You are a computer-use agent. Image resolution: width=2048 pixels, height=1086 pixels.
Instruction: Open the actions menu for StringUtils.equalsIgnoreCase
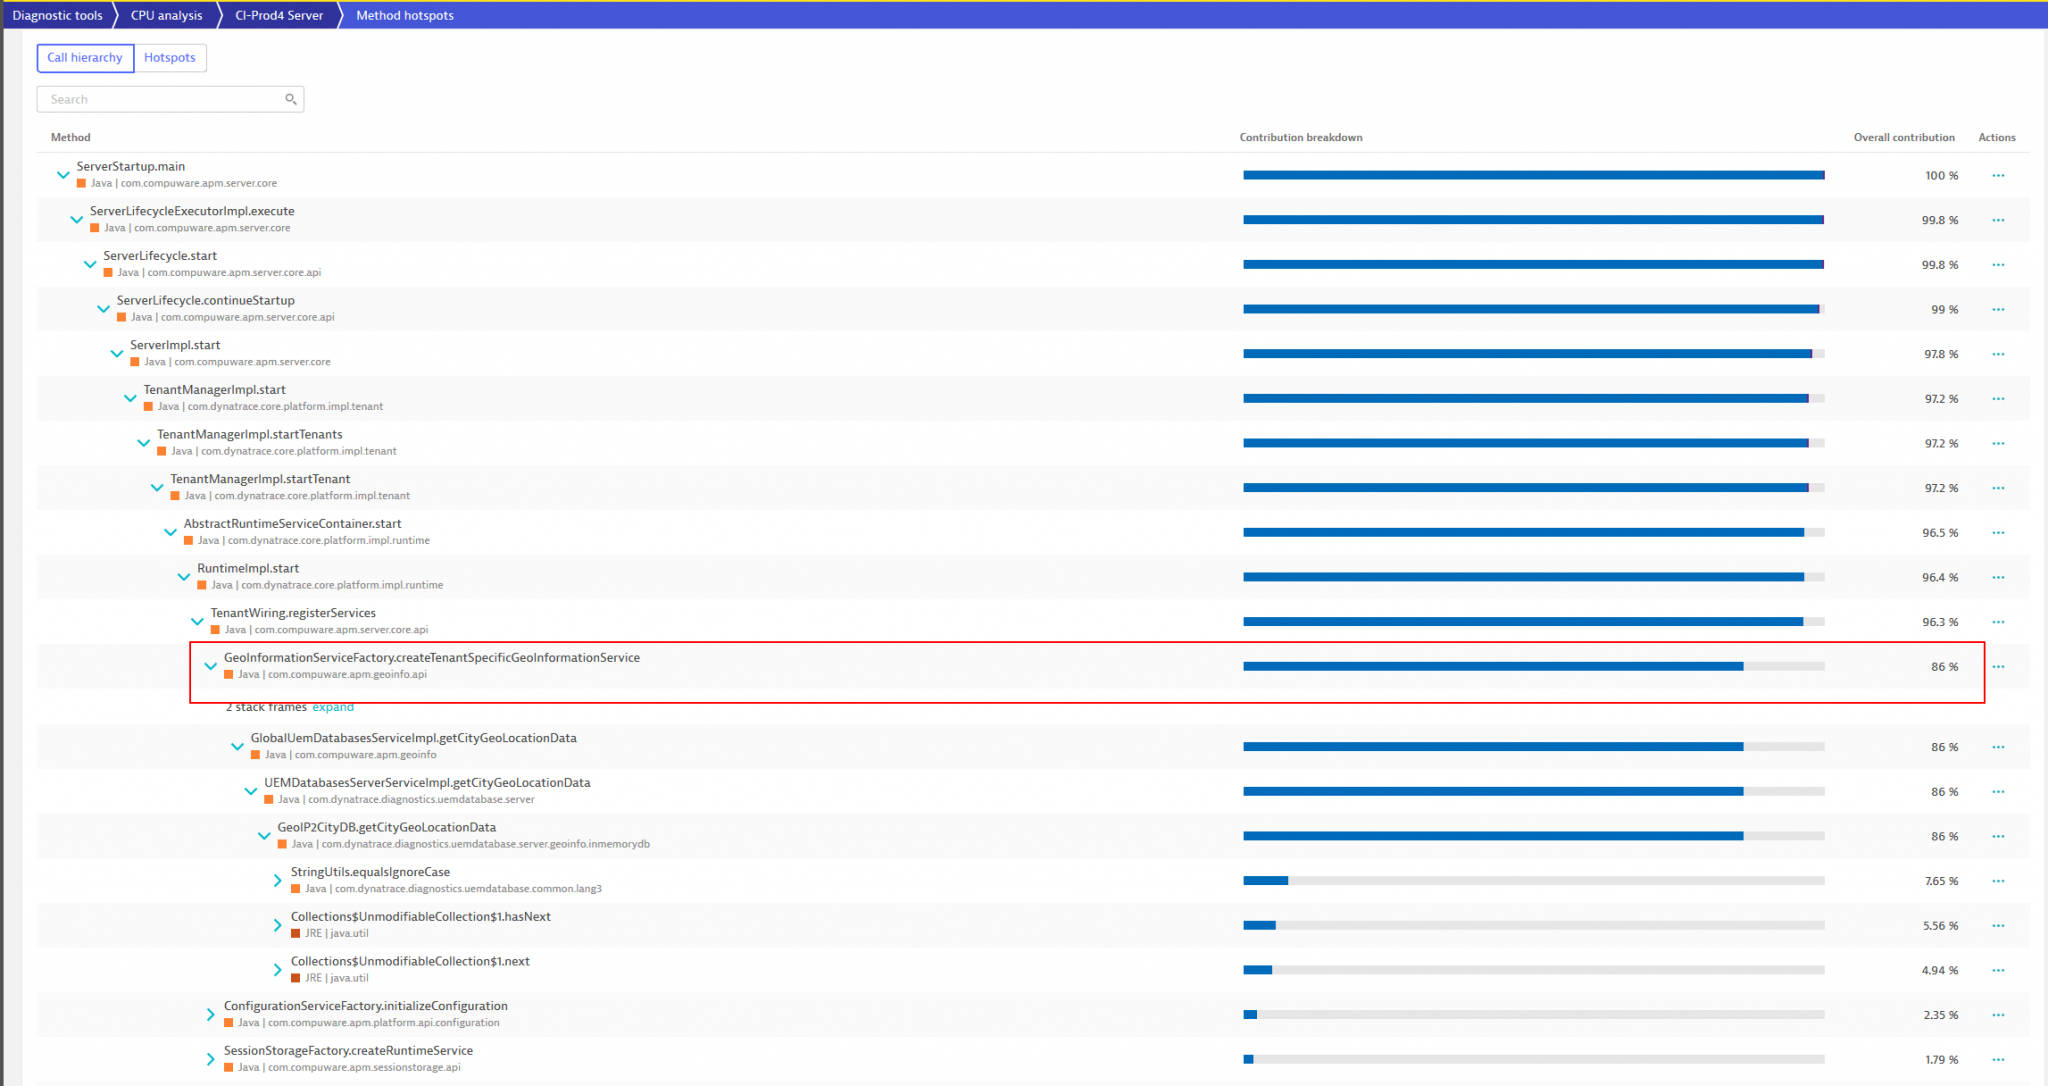click(x=1997, y=881)
